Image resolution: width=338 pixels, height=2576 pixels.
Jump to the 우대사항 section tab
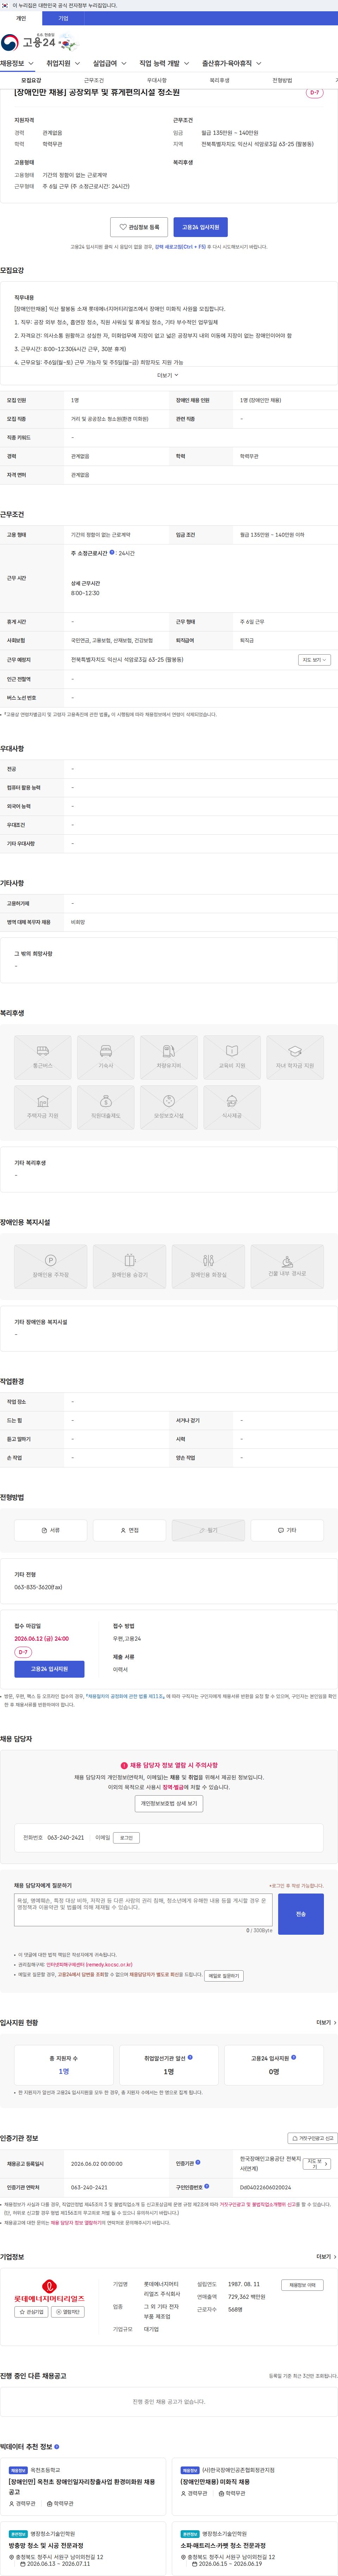coord(157,80)
